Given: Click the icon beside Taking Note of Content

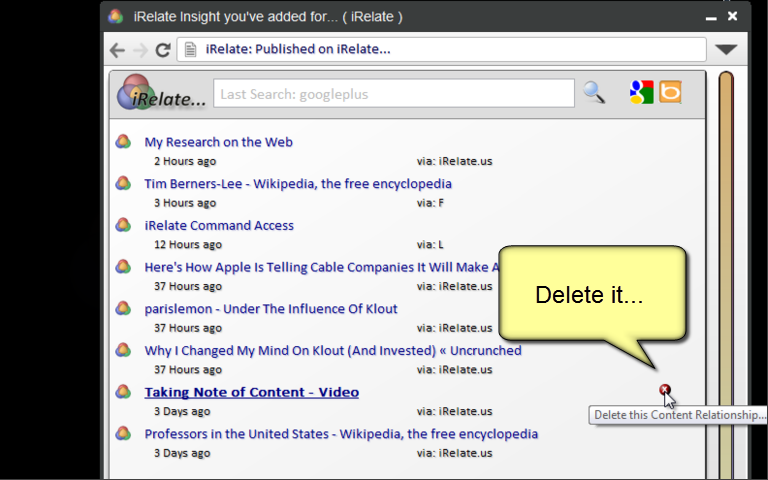Looking at the screenshot, I should [123, 391].
